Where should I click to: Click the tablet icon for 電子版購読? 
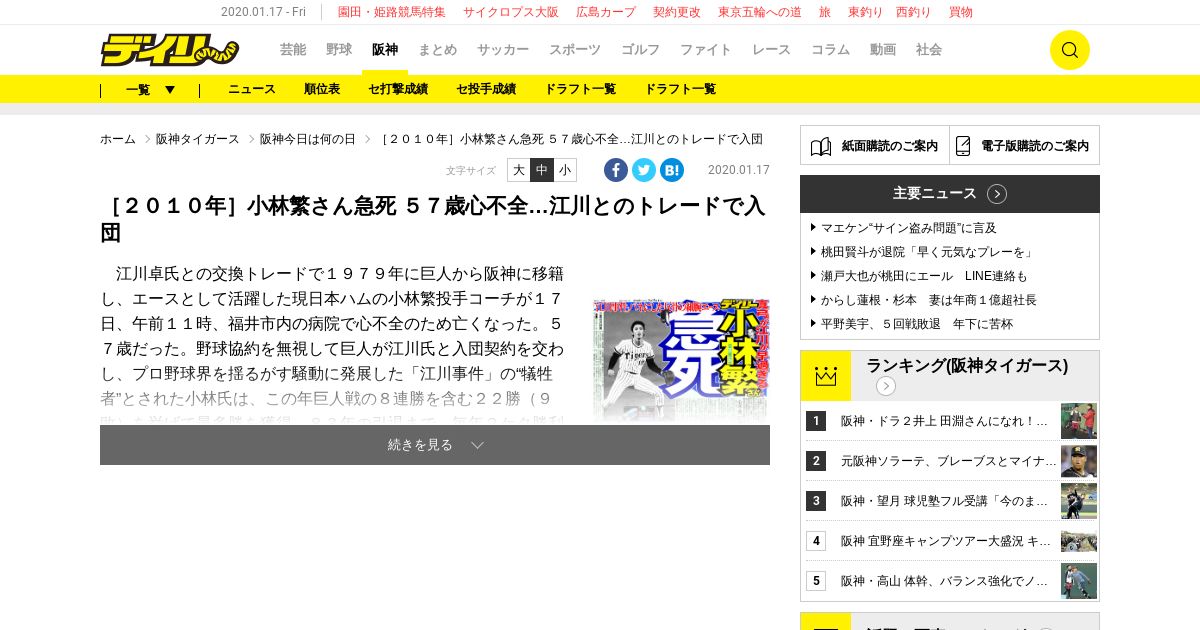pyautogui.click(x=963, y=146)
